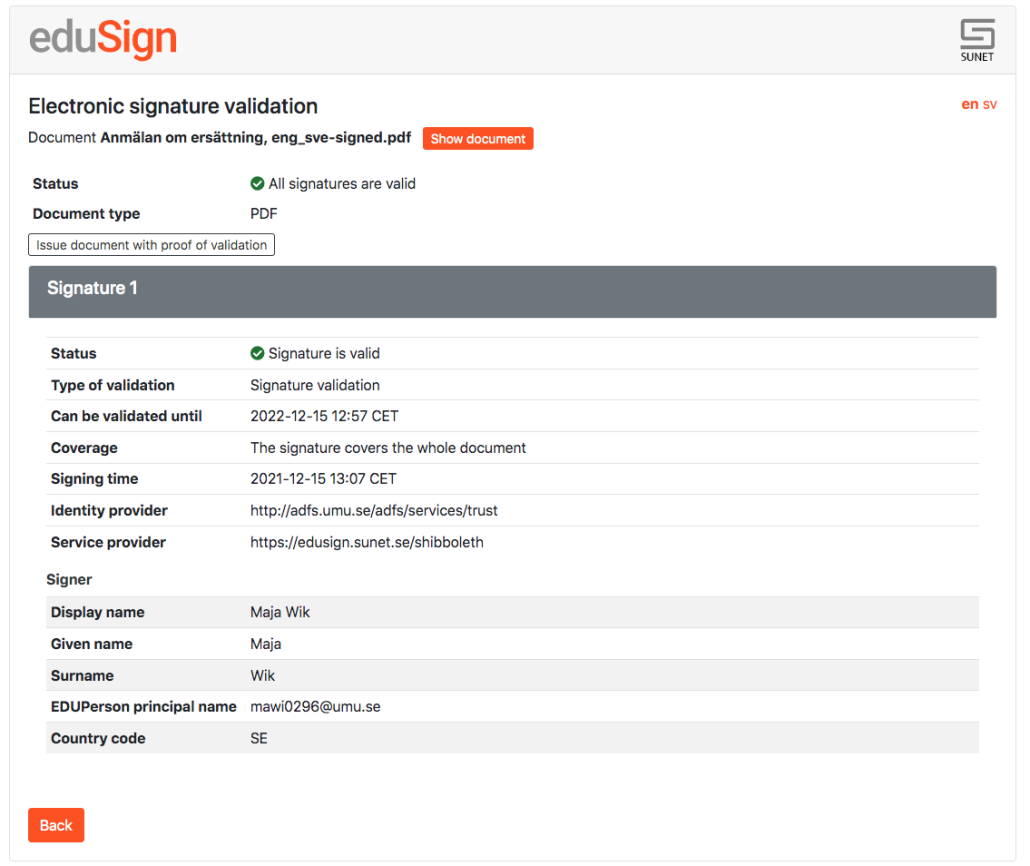Issue document with proof of validation
The width and height of the screenshot is (1030, 866).
pos(151,245)
